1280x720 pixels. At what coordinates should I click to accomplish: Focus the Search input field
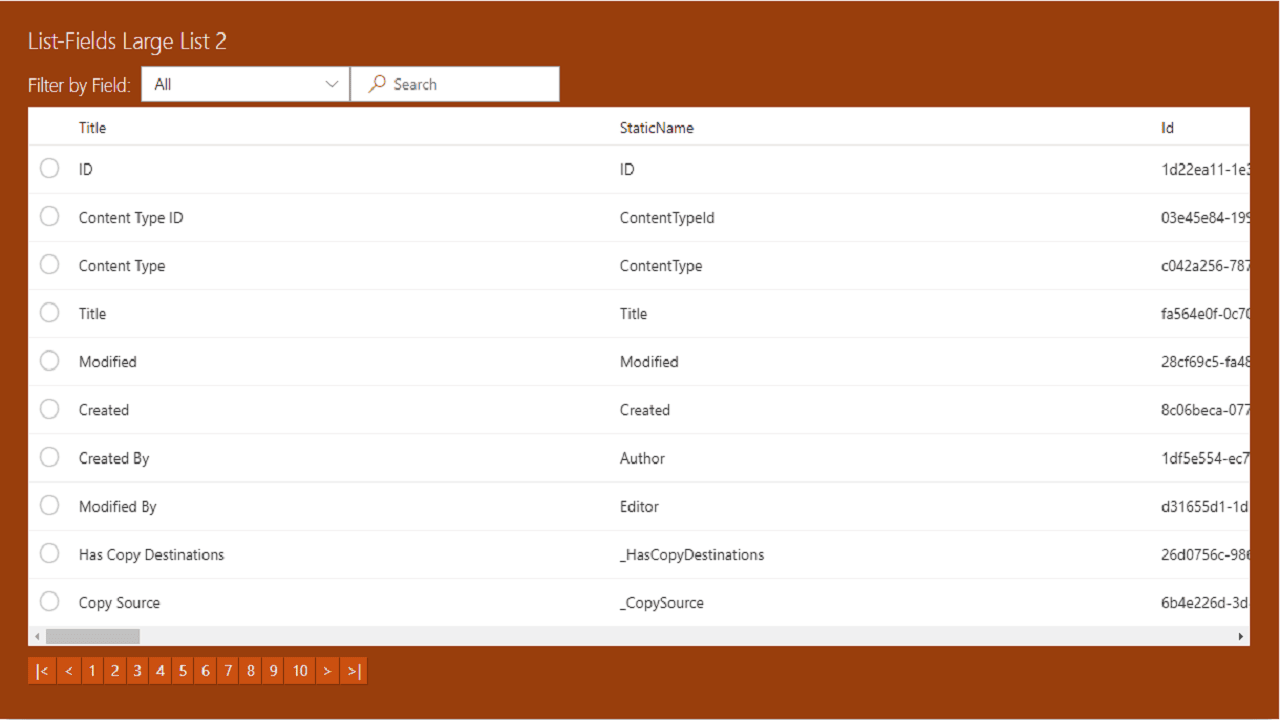455,84
